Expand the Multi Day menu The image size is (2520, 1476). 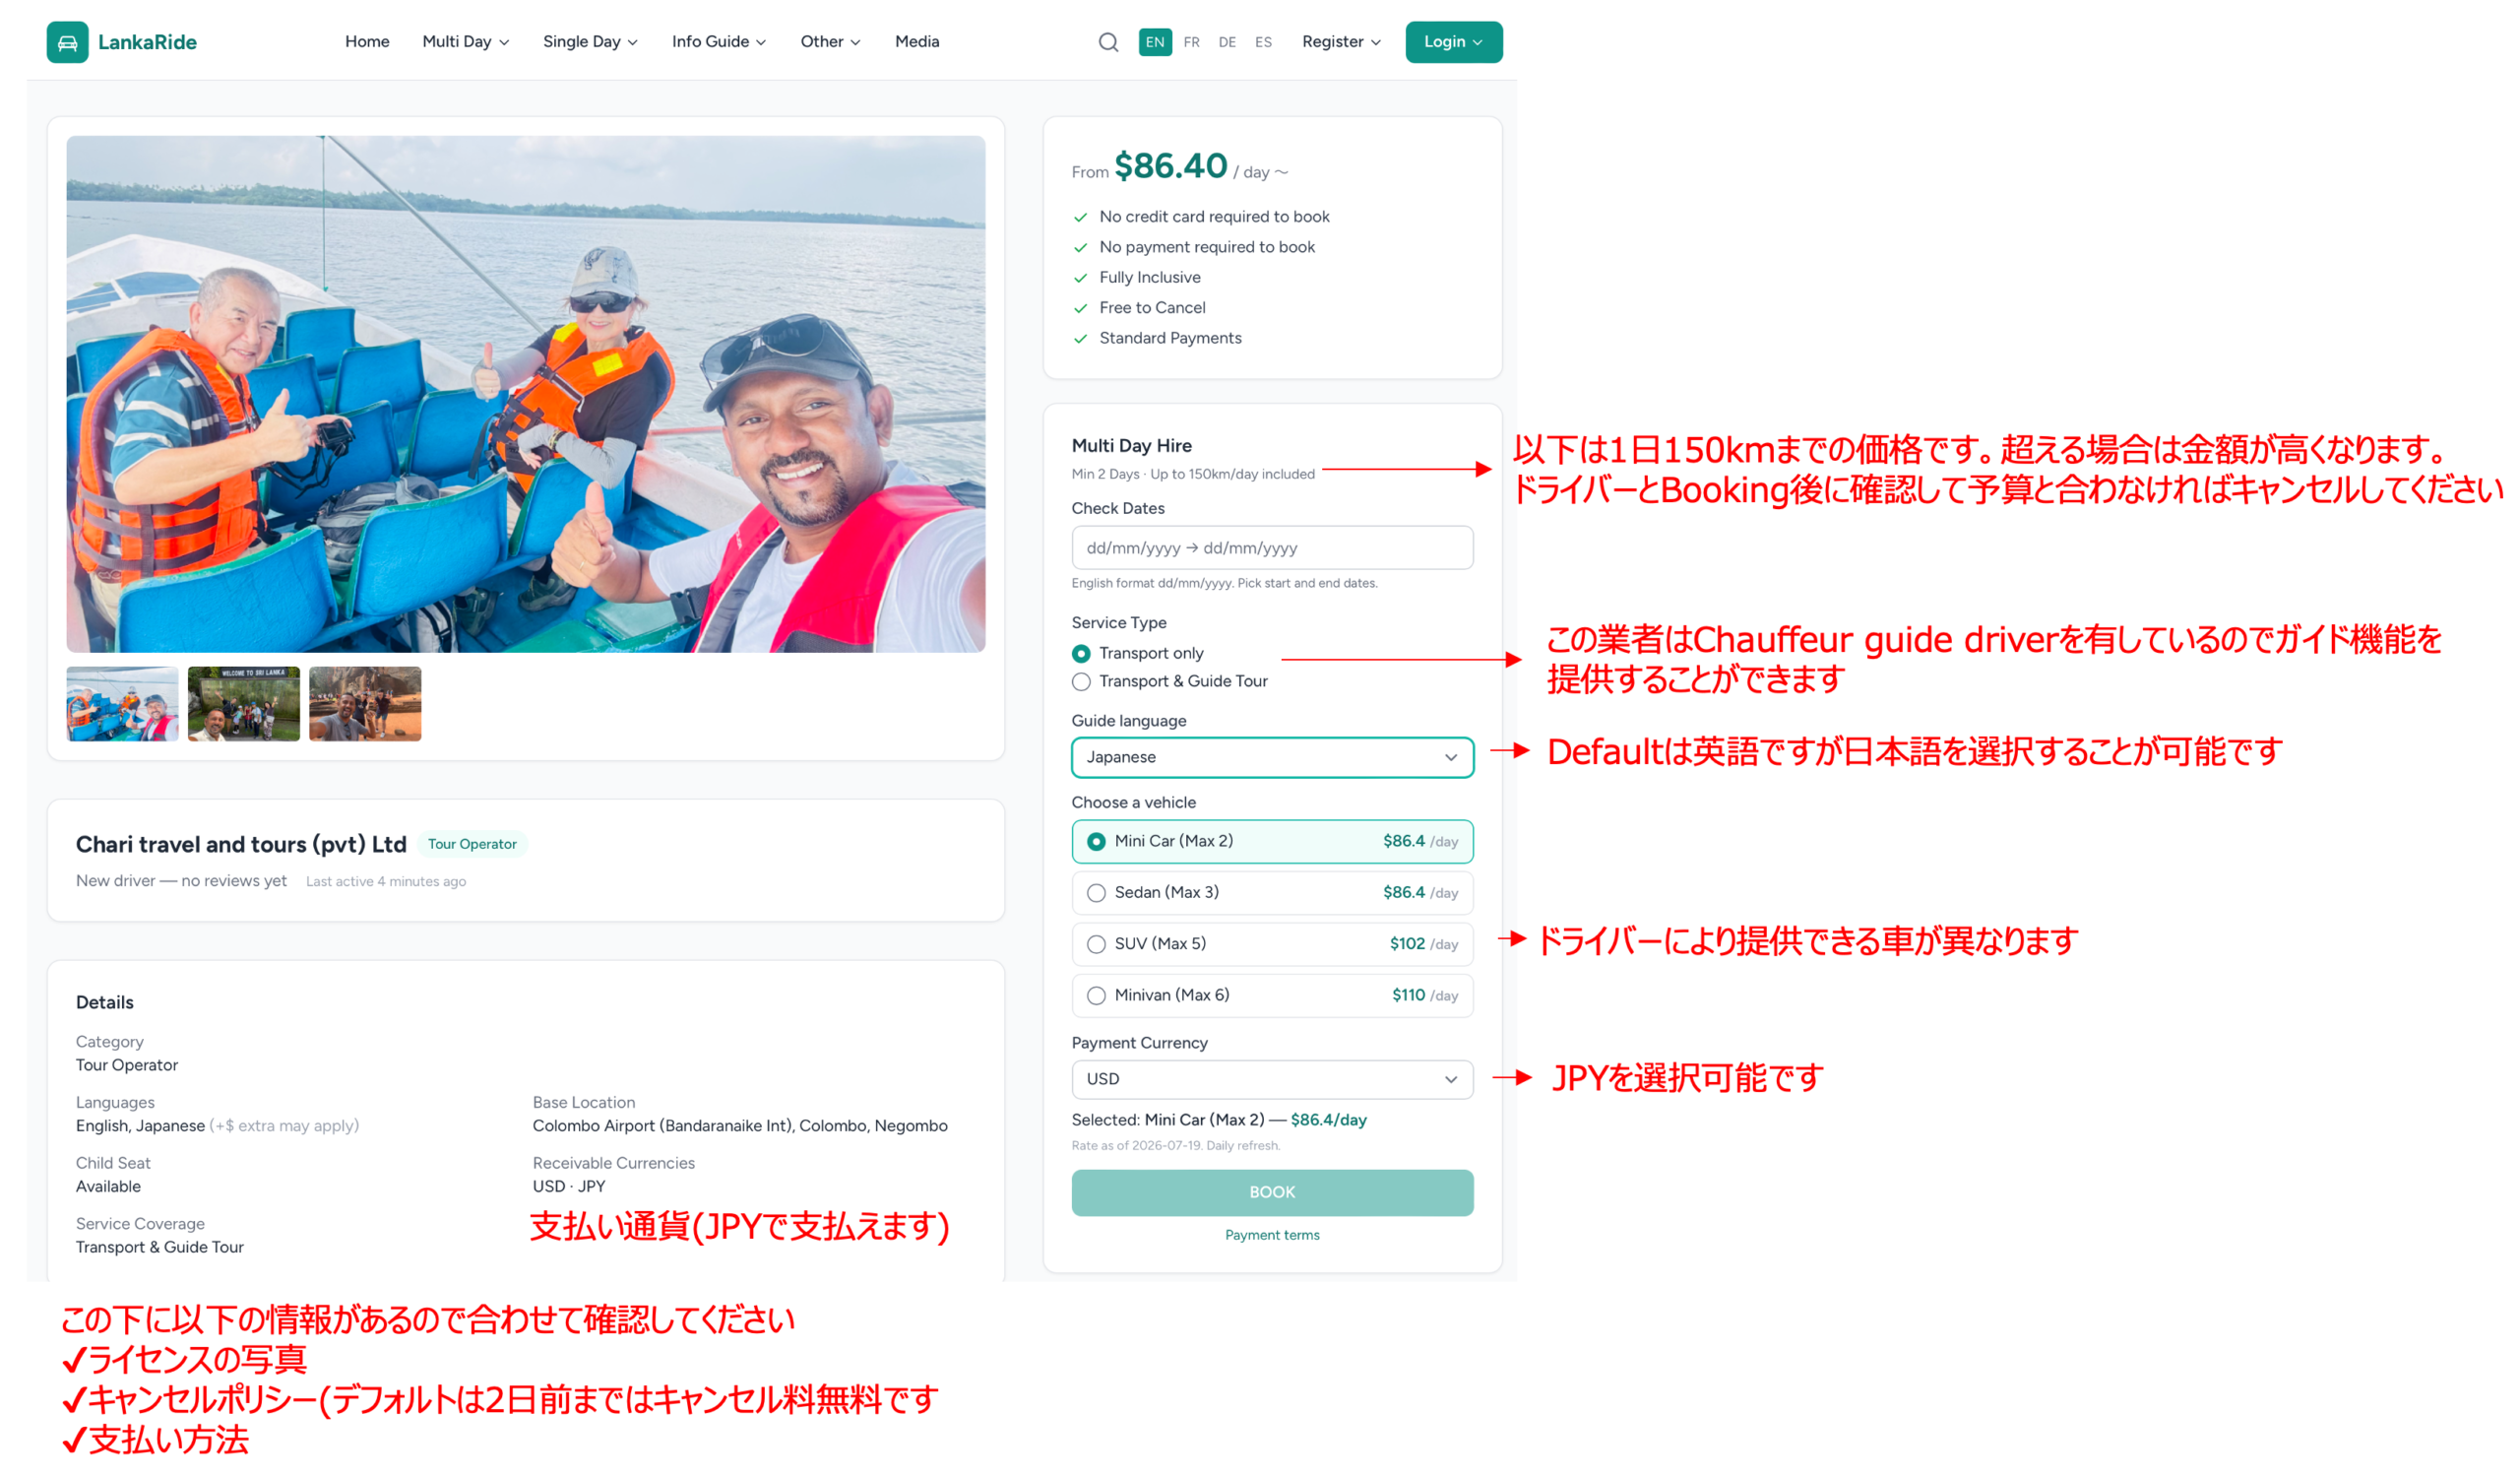(x=466, y=42)
